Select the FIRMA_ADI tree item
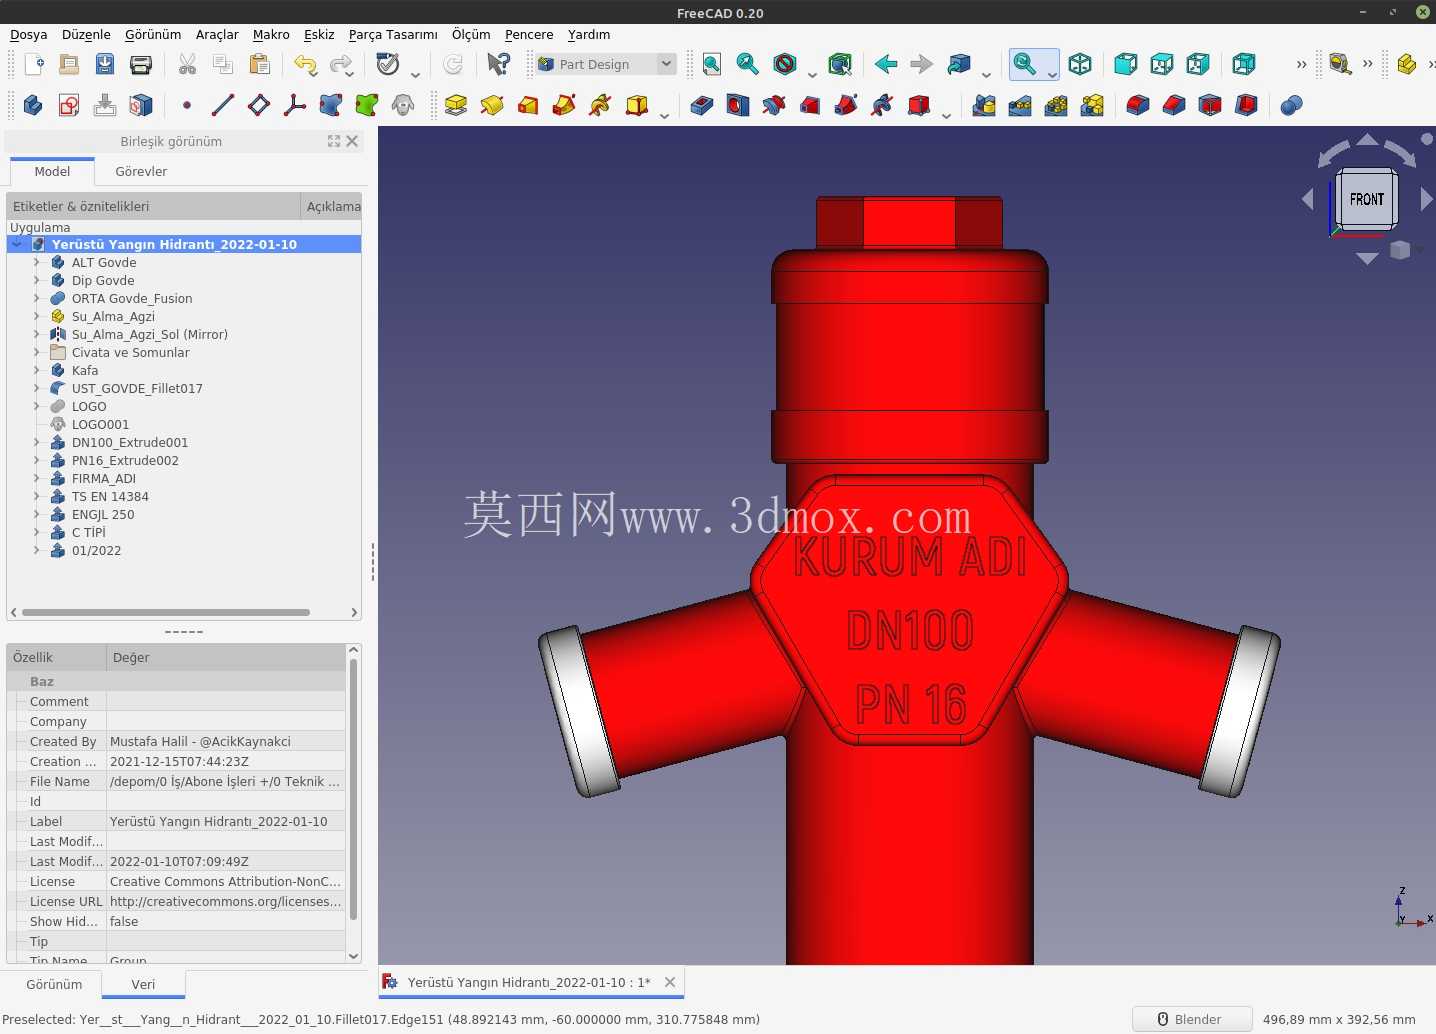The width and height of the screenshot is (1436, 1034). [x=104, y=478]
